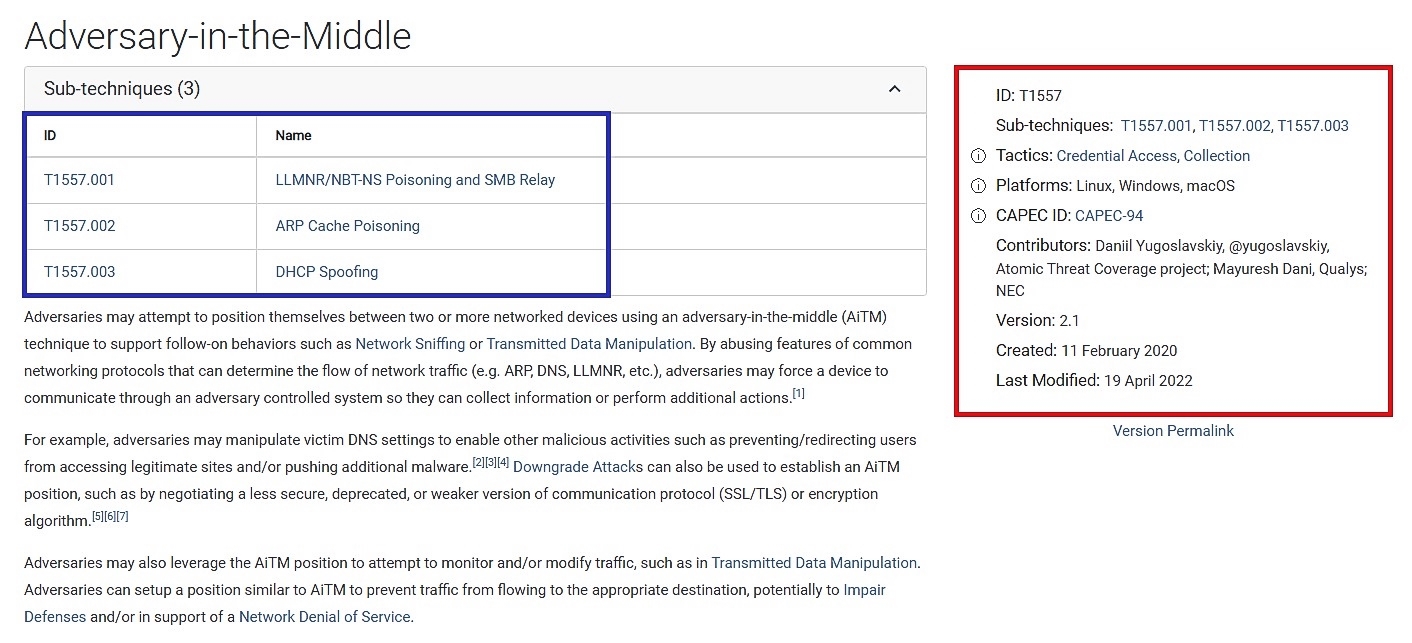Open the Downgrade Attacks link
Screen dimensions: 1412x643
(x=577, y=467)
